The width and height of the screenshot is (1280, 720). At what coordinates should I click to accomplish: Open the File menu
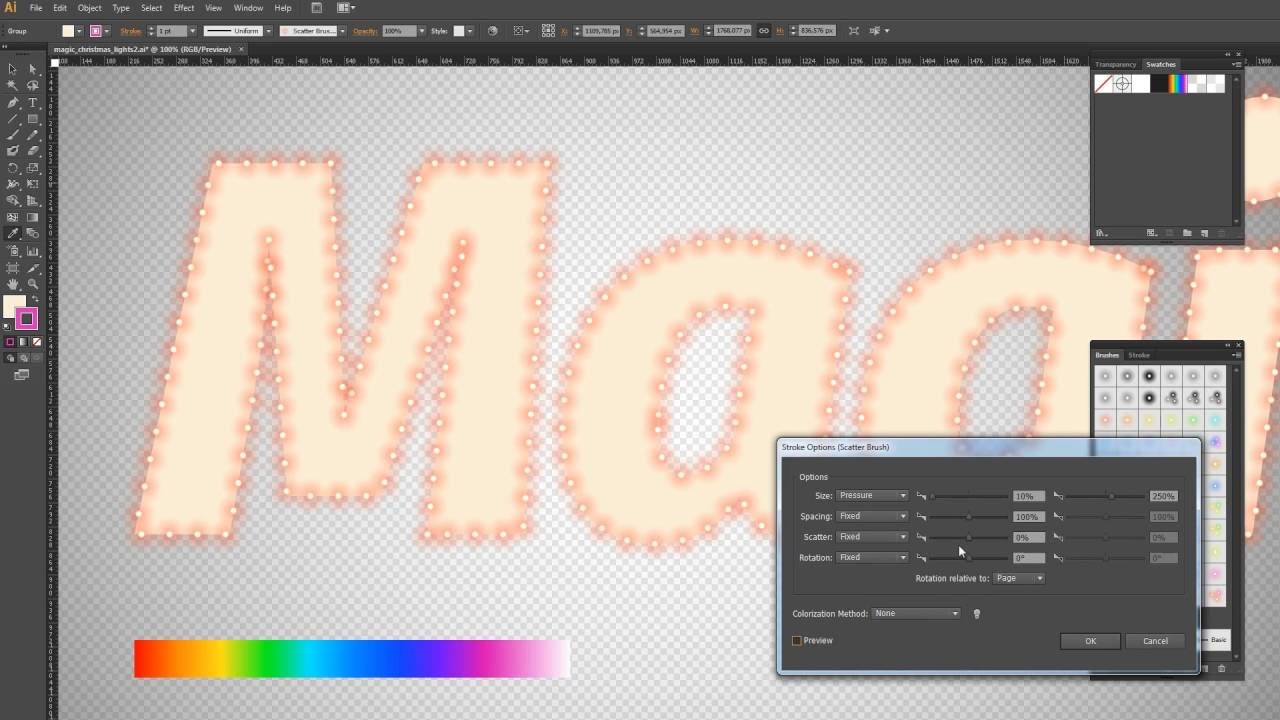[35, 8]
